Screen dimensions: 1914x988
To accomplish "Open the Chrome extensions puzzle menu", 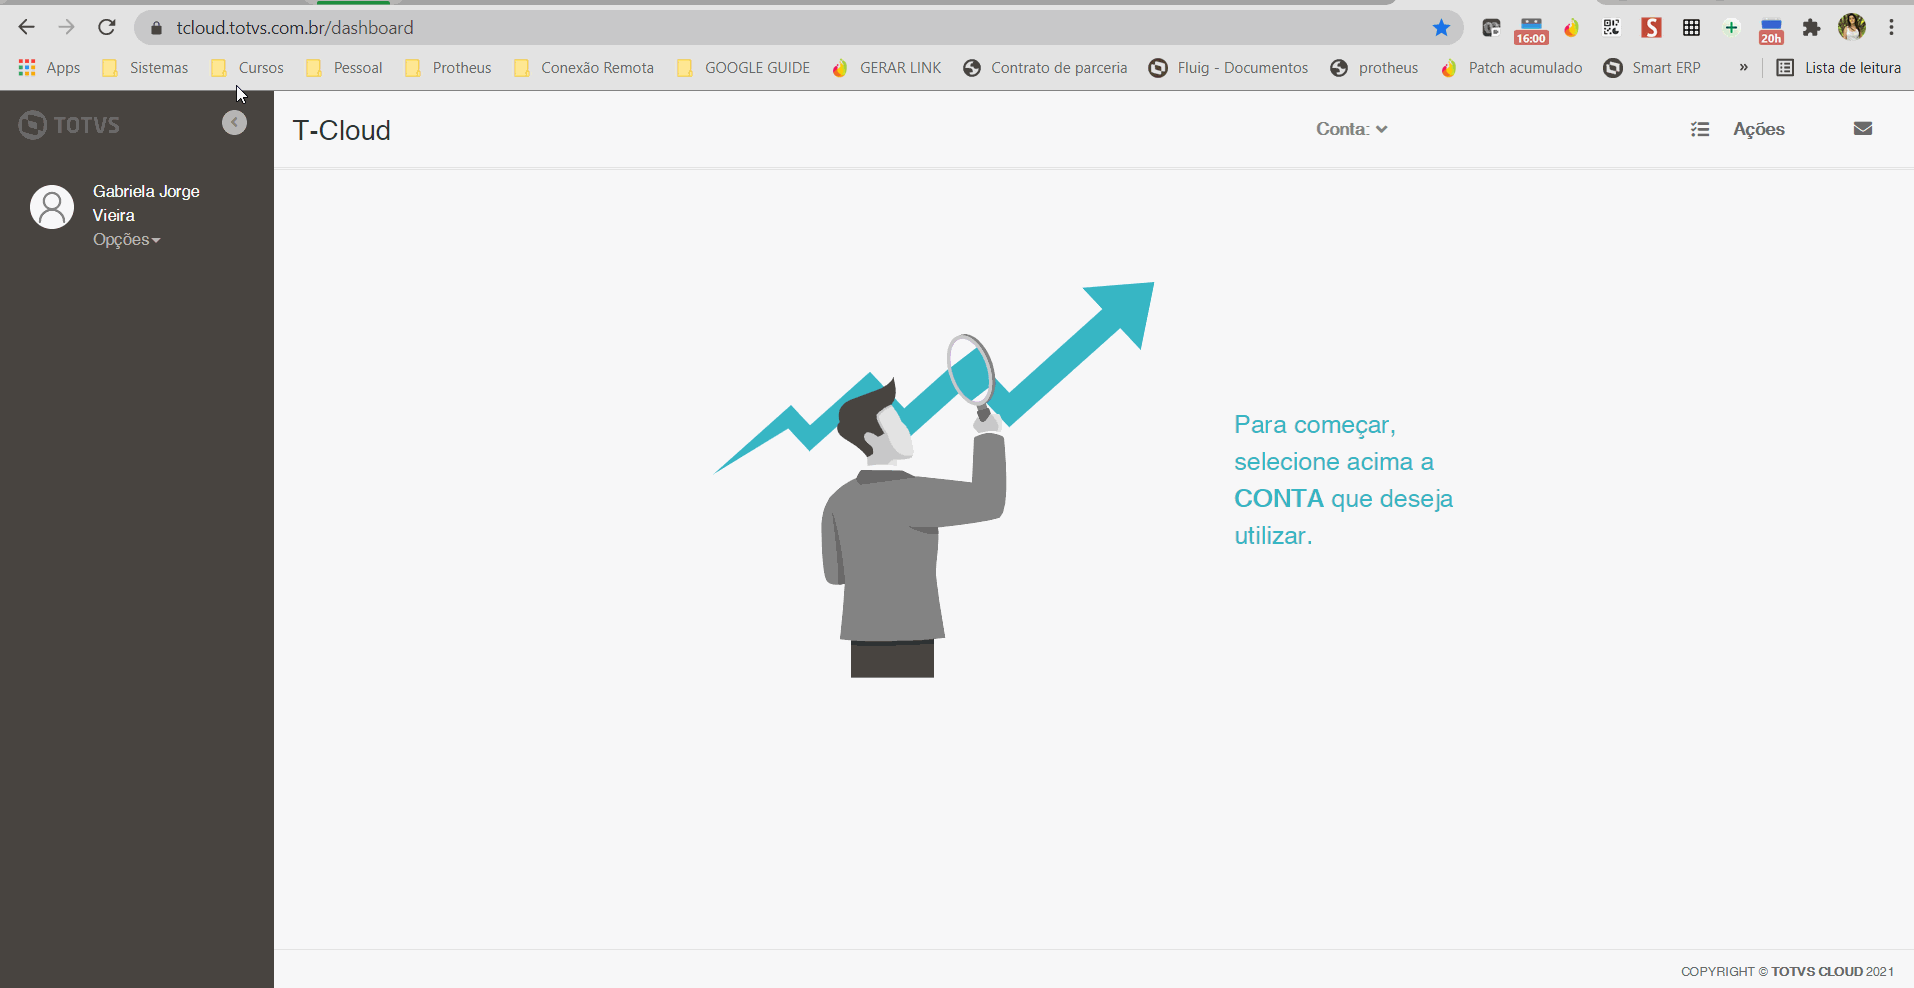I will pyautogui.click(x=1811, y=28).
